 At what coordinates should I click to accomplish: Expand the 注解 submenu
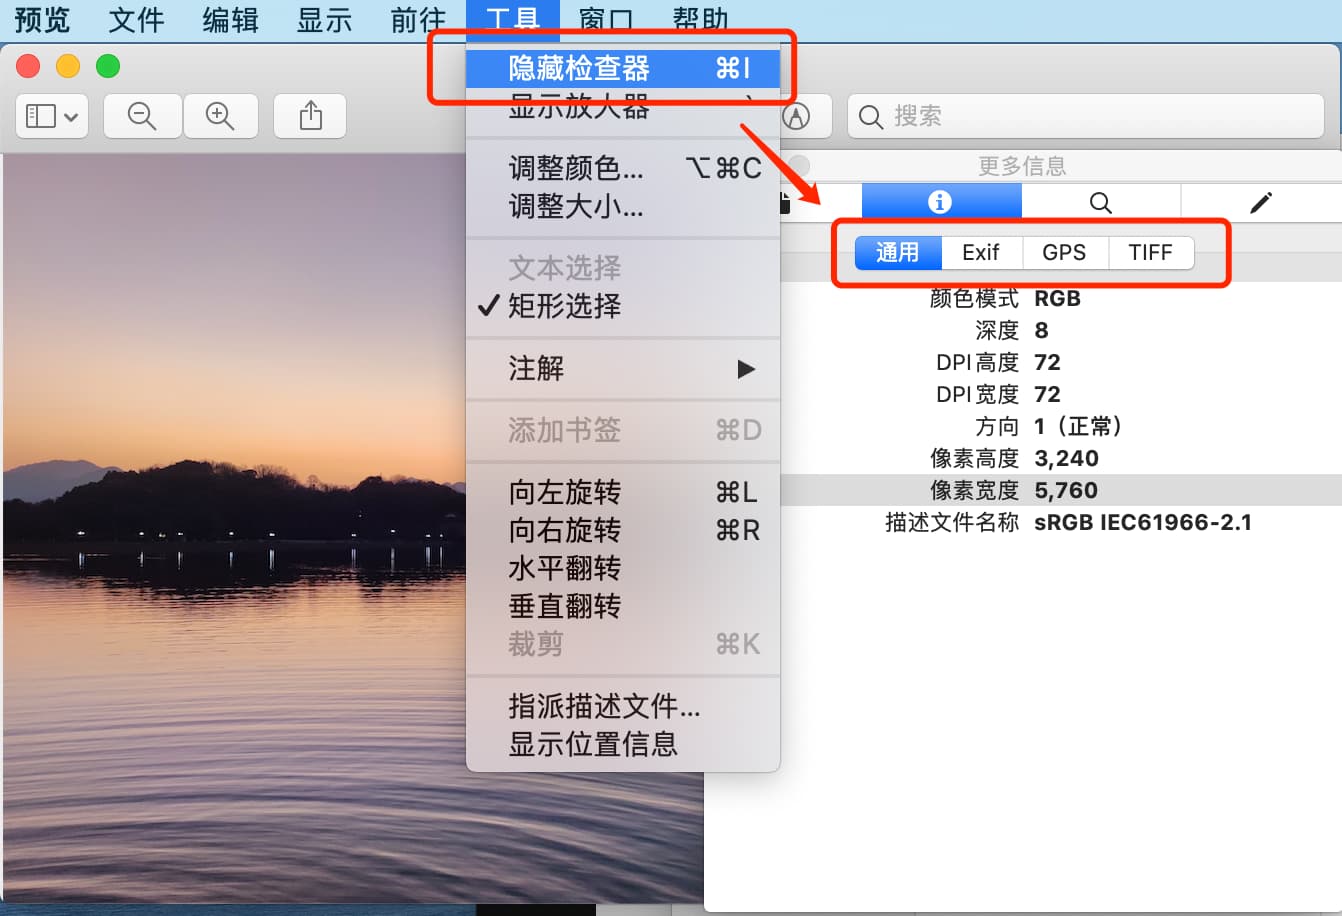click(623, 368)
